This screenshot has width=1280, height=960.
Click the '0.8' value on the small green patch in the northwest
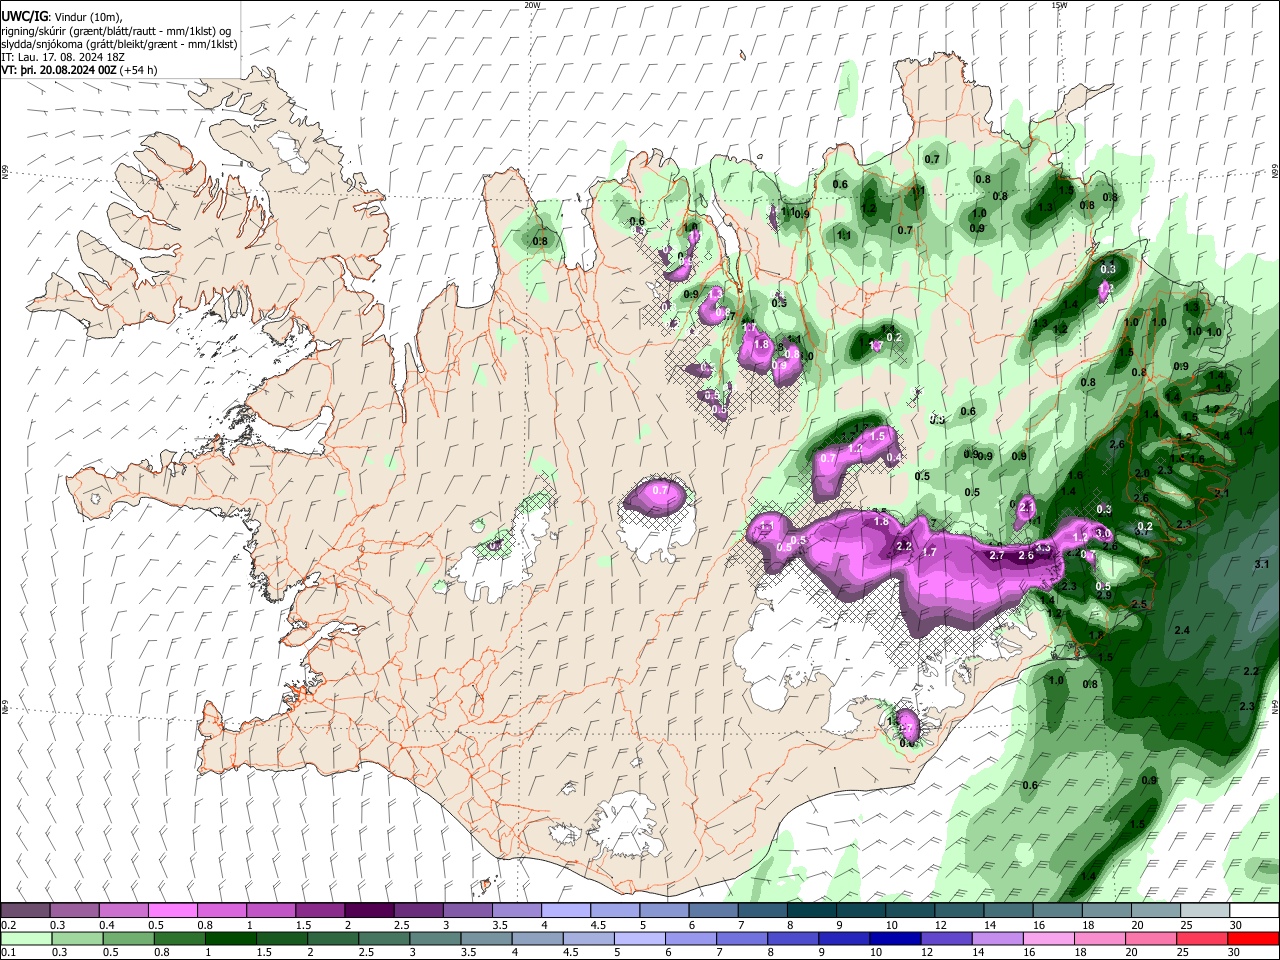click(x=540, y=241)
